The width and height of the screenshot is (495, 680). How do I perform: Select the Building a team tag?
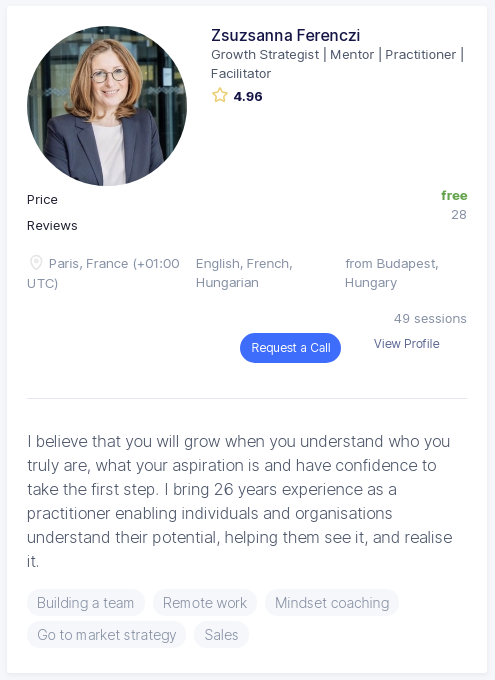85,603
